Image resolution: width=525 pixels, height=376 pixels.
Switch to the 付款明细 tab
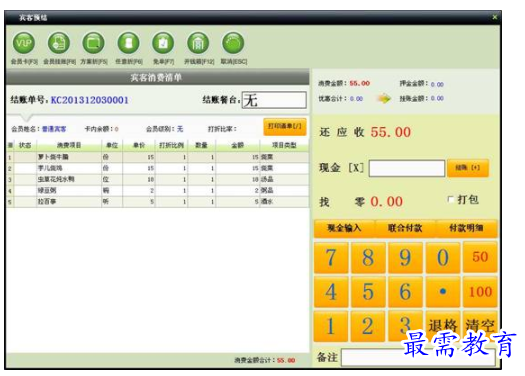point(466,228)
